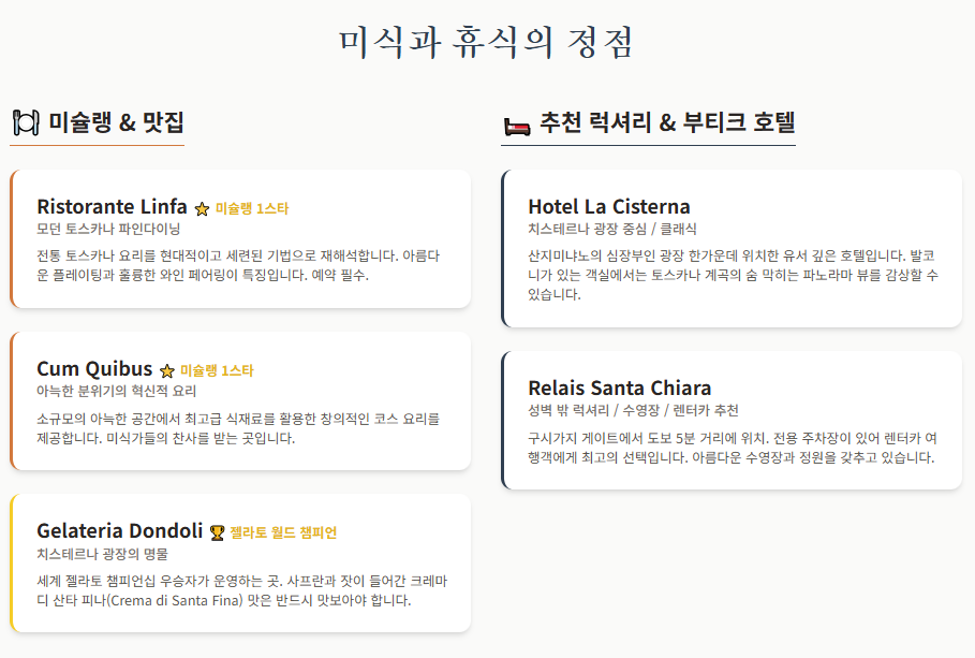Click the 미식과 휴식의 정점 page title
Viewport: 975px width, 658px height.
[486, 43]
